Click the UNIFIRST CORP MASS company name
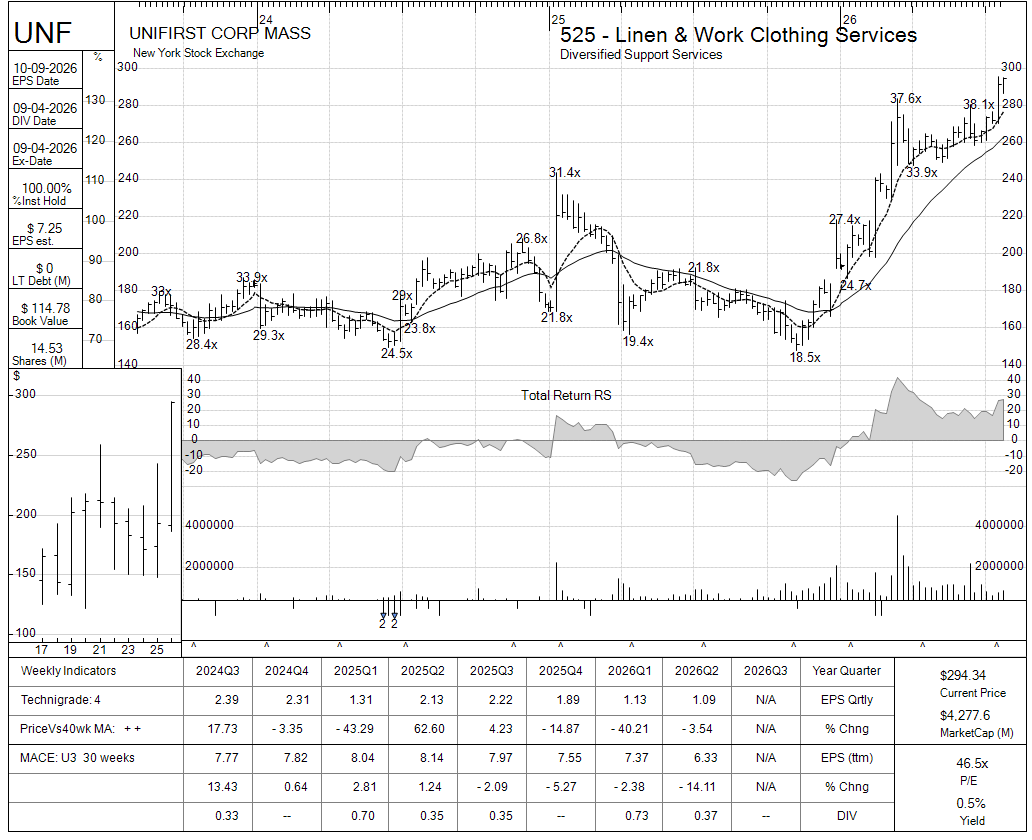 click(220, 34)
